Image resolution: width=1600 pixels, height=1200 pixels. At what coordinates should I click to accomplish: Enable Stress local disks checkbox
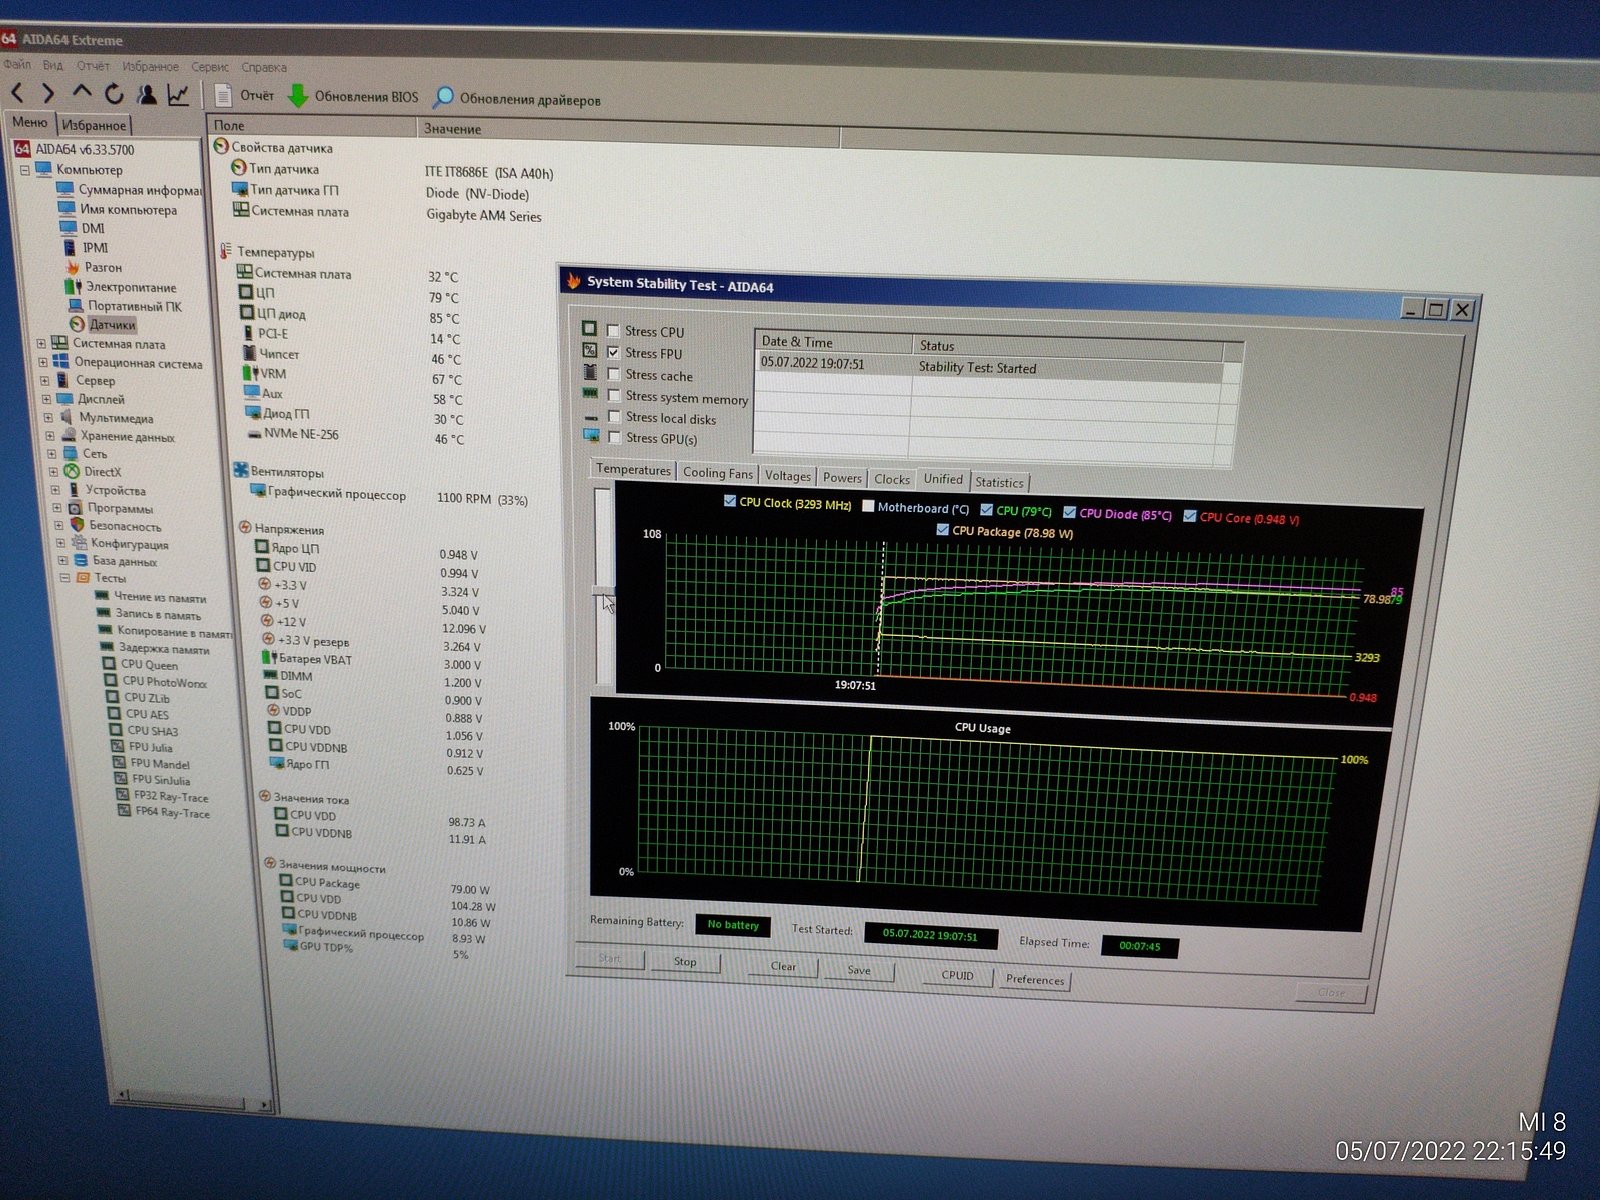(614, 417)
